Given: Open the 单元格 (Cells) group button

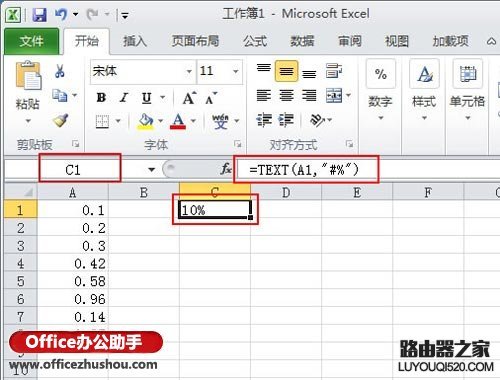Looking at the screenshot, I should pyautogui.click(x=467, y=91).
